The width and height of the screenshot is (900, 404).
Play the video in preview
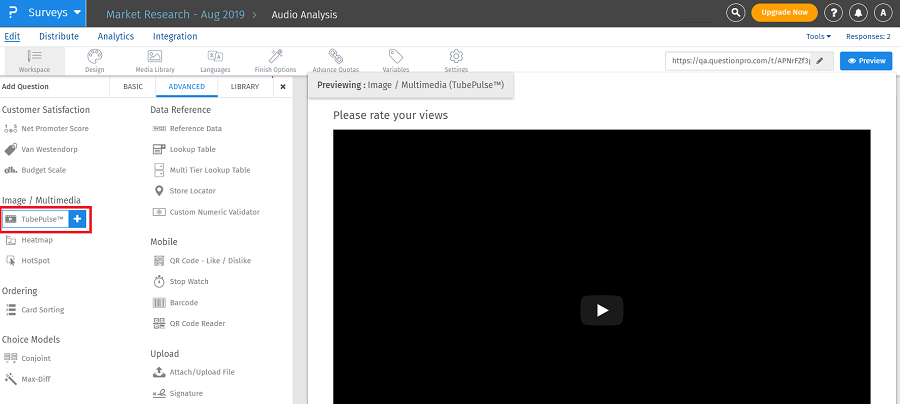pos(601,310)
